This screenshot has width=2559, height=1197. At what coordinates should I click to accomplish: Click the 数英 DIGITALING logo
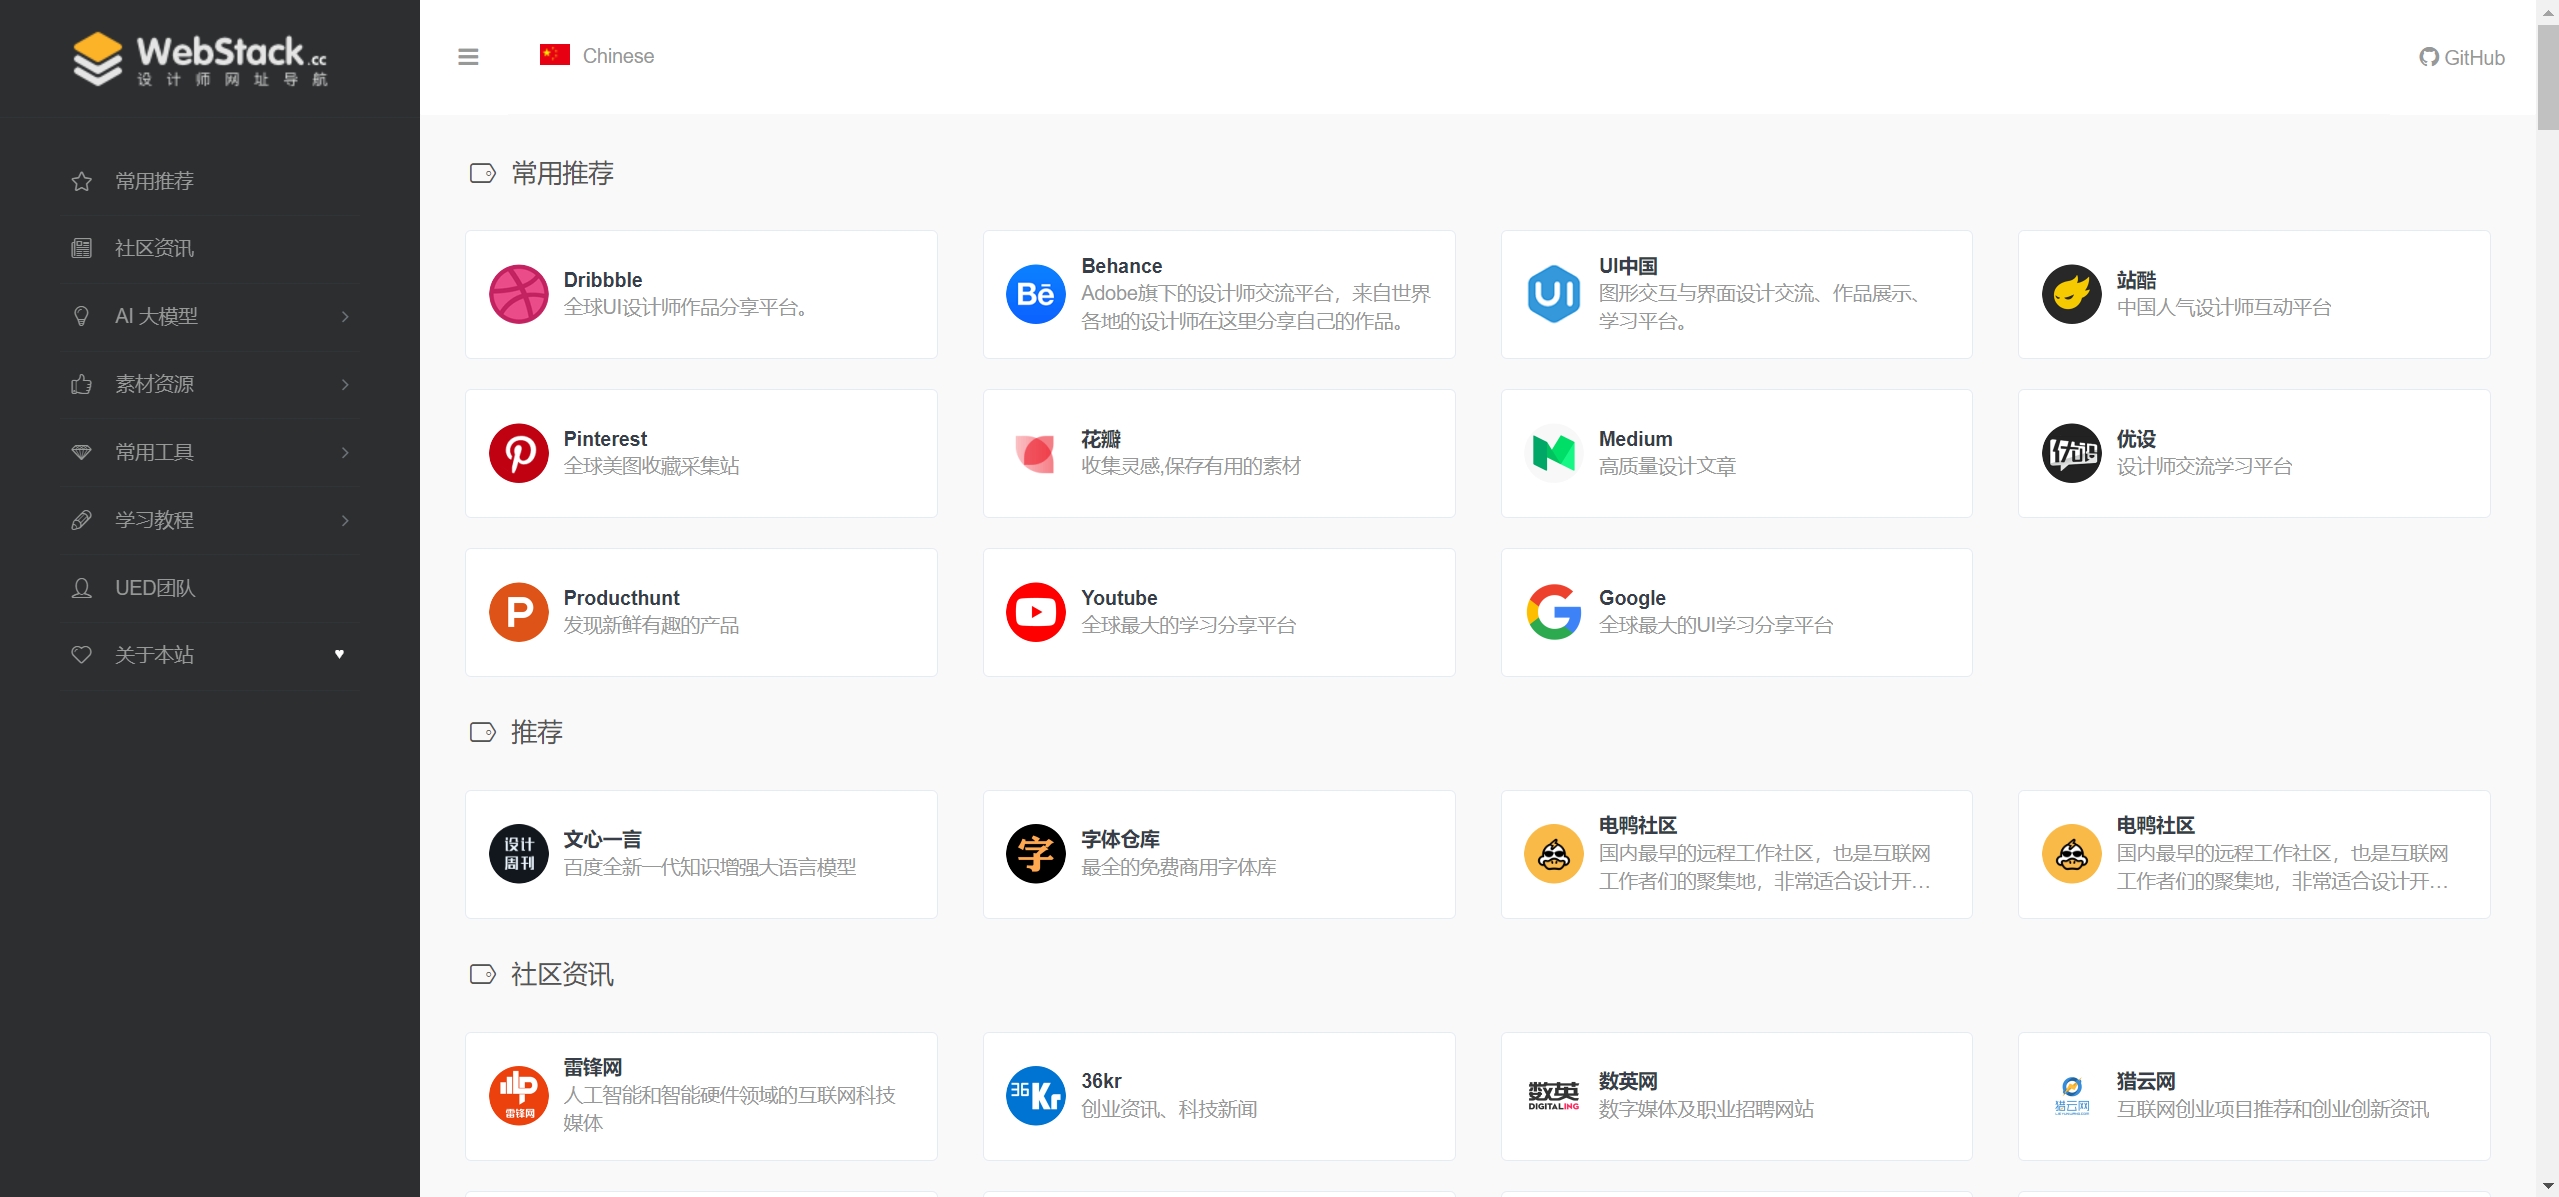(x=1553, y=1096)
